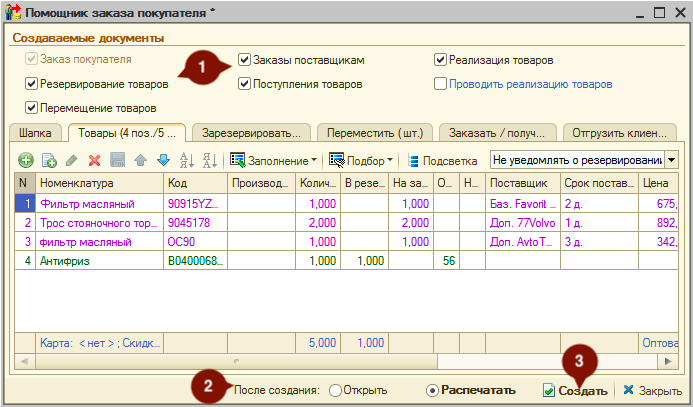Viewport: 693px width, 407px height.
Task: Select the Распечатать radio button
Action: 432,391
